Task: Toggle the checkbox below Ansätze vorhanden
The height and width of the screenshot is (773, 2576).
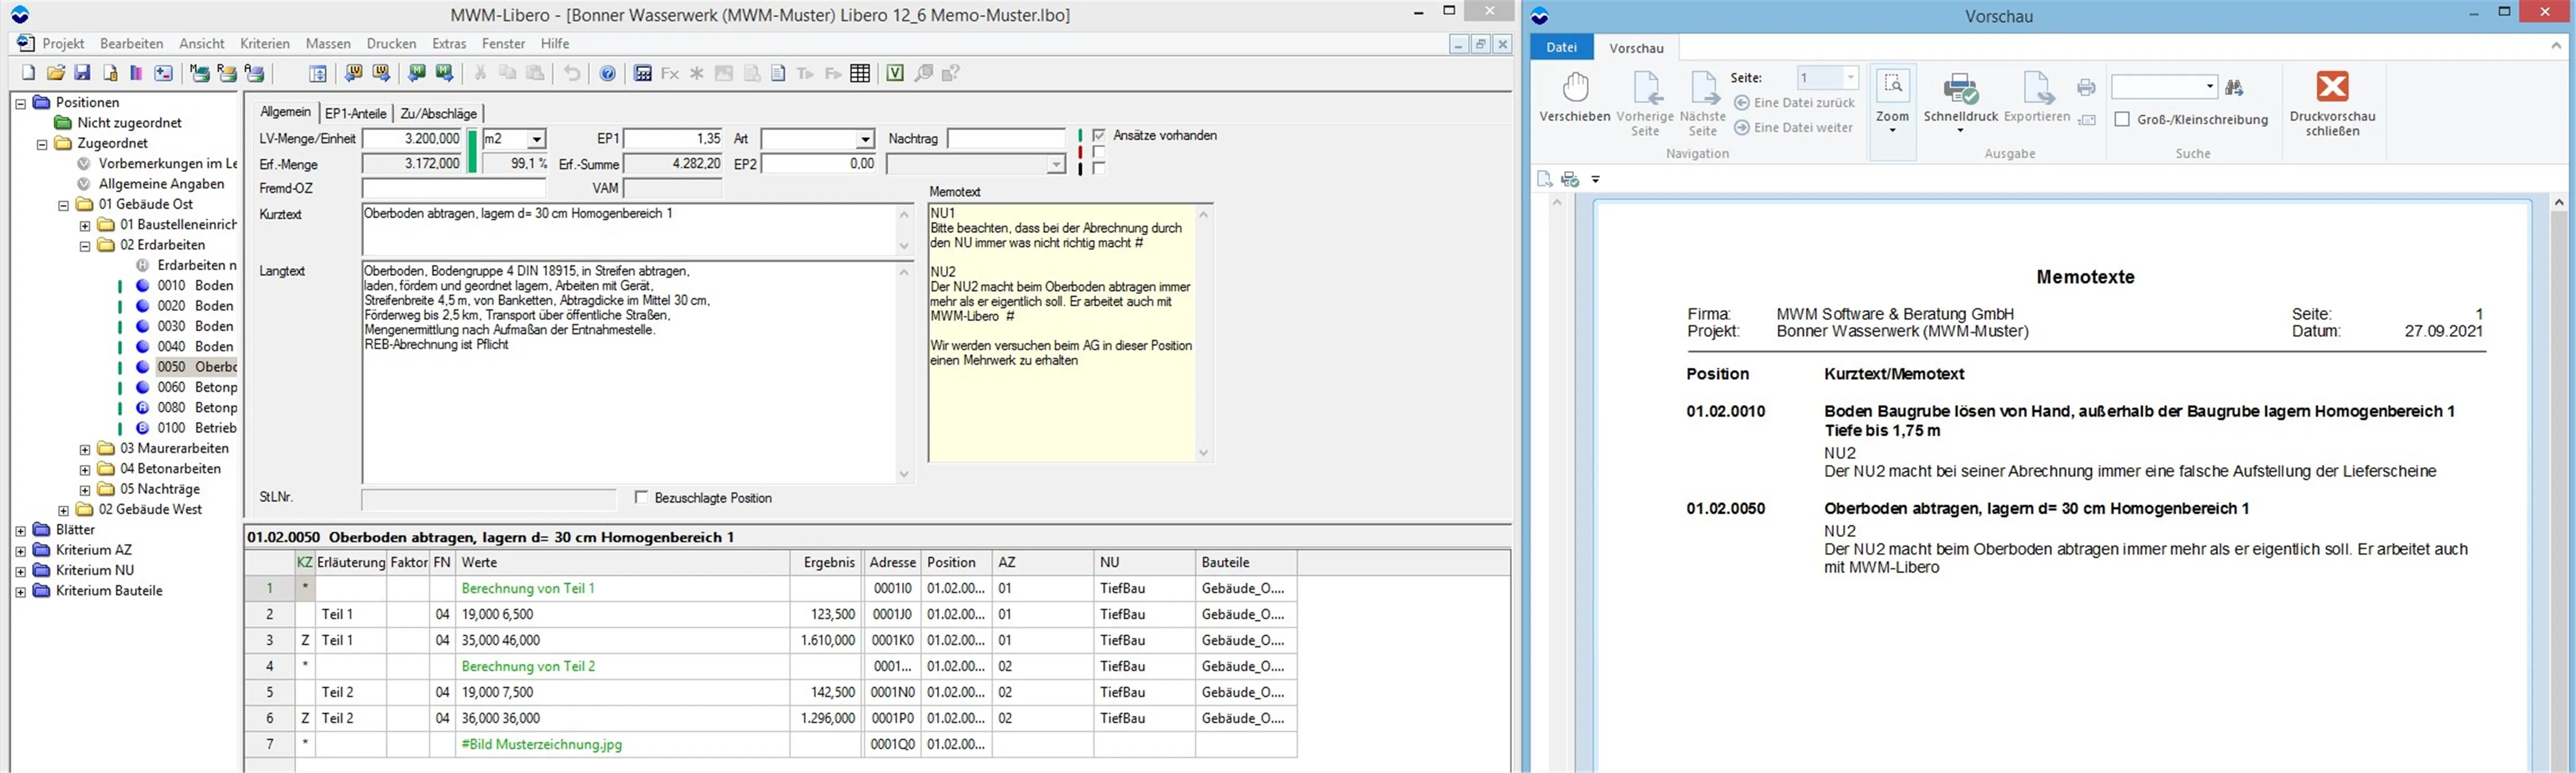Action: click(x=1099, y=152)
